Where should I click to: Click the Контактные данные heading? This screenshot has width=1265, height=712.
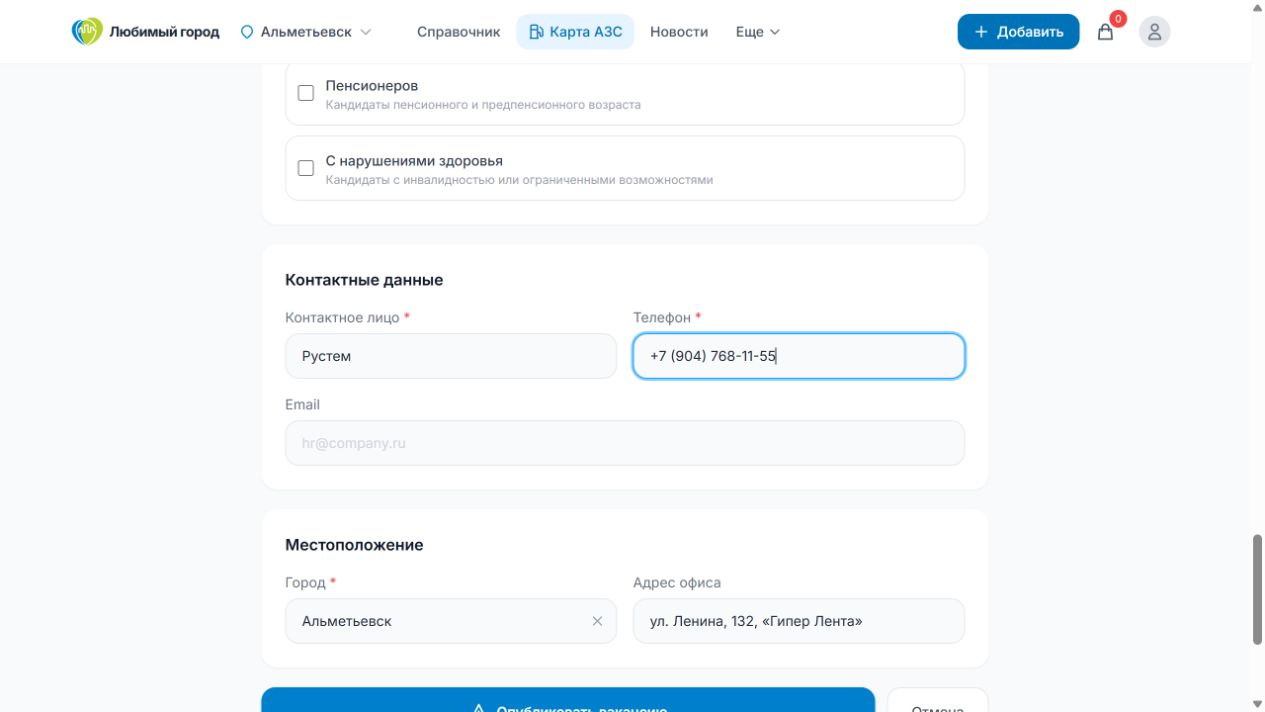click(364, 280)
